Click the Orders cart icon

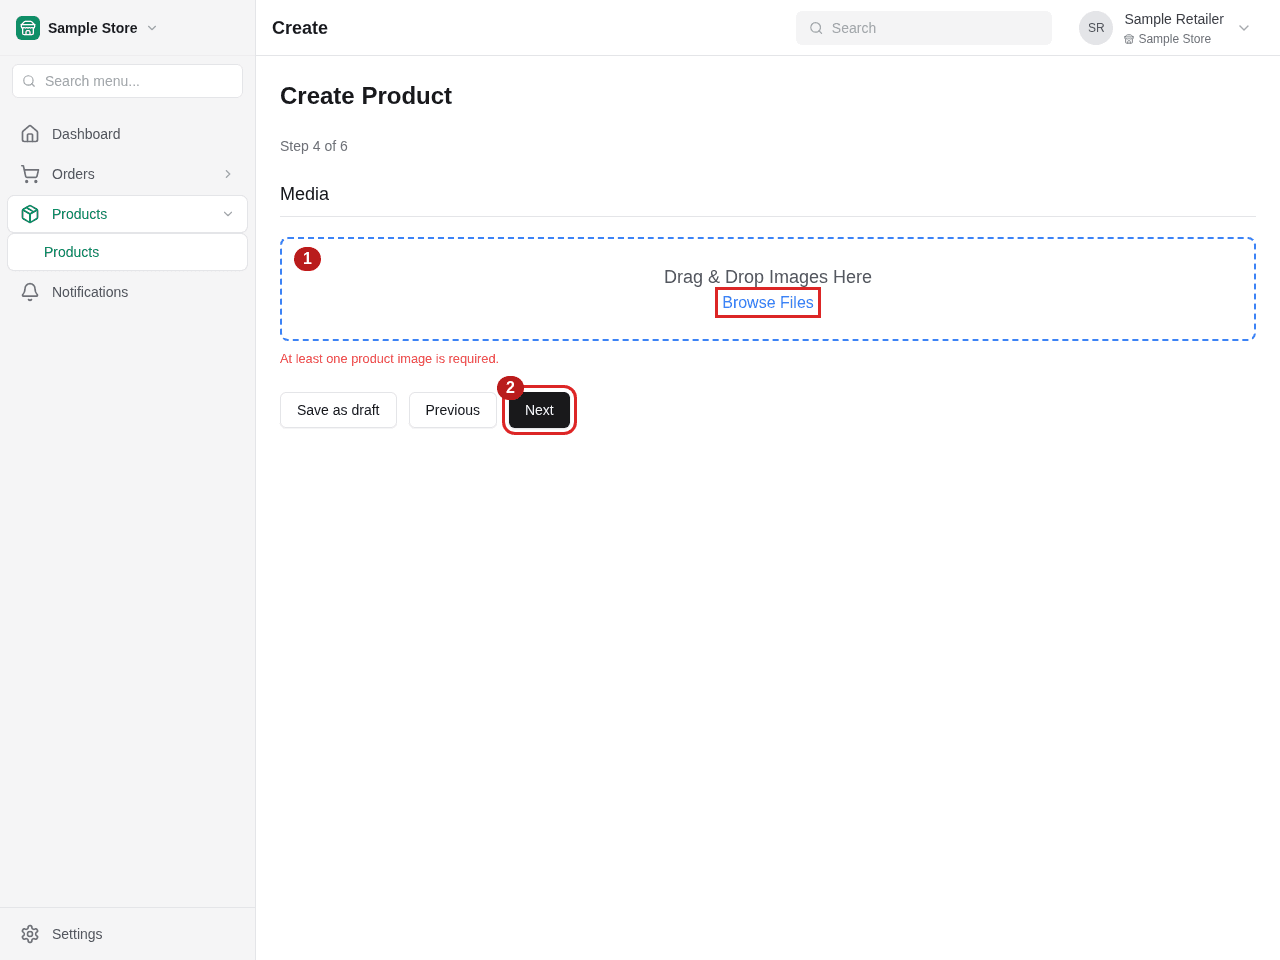(x=30, y=174)
